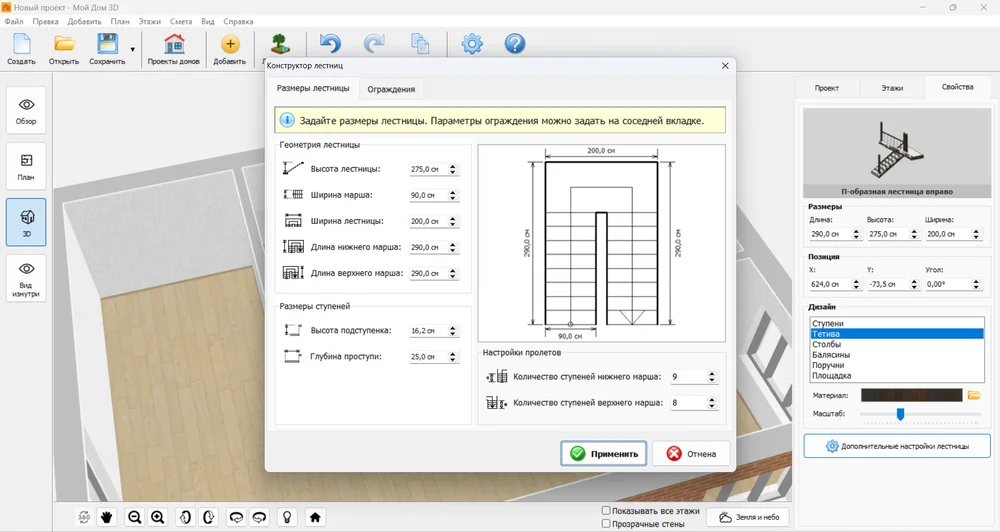Adjust the Глубина проступи spinner

click(x=453, y=357)
